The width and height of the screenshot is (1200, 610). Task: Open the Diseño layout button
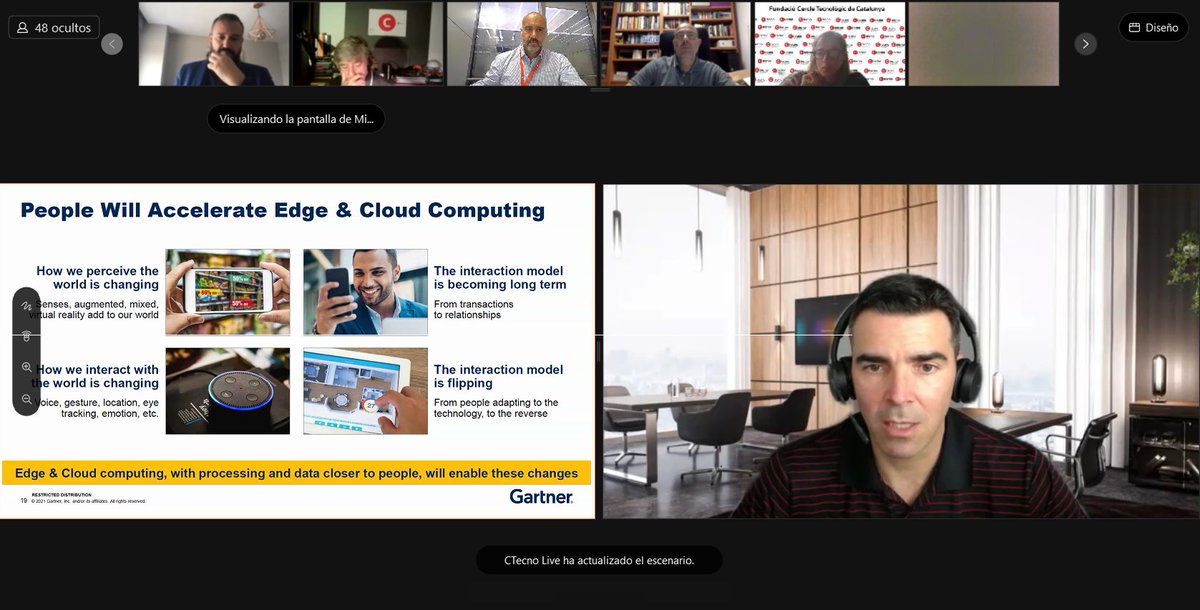coord(1153,27)
